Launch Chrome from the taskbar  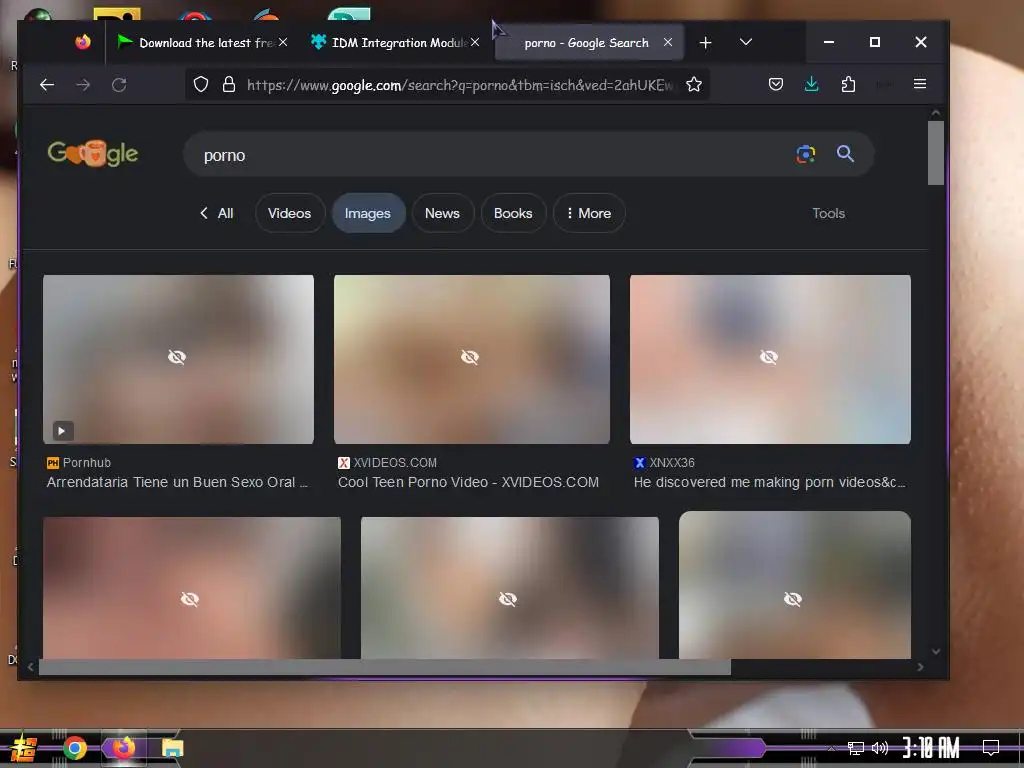(75, 748)
